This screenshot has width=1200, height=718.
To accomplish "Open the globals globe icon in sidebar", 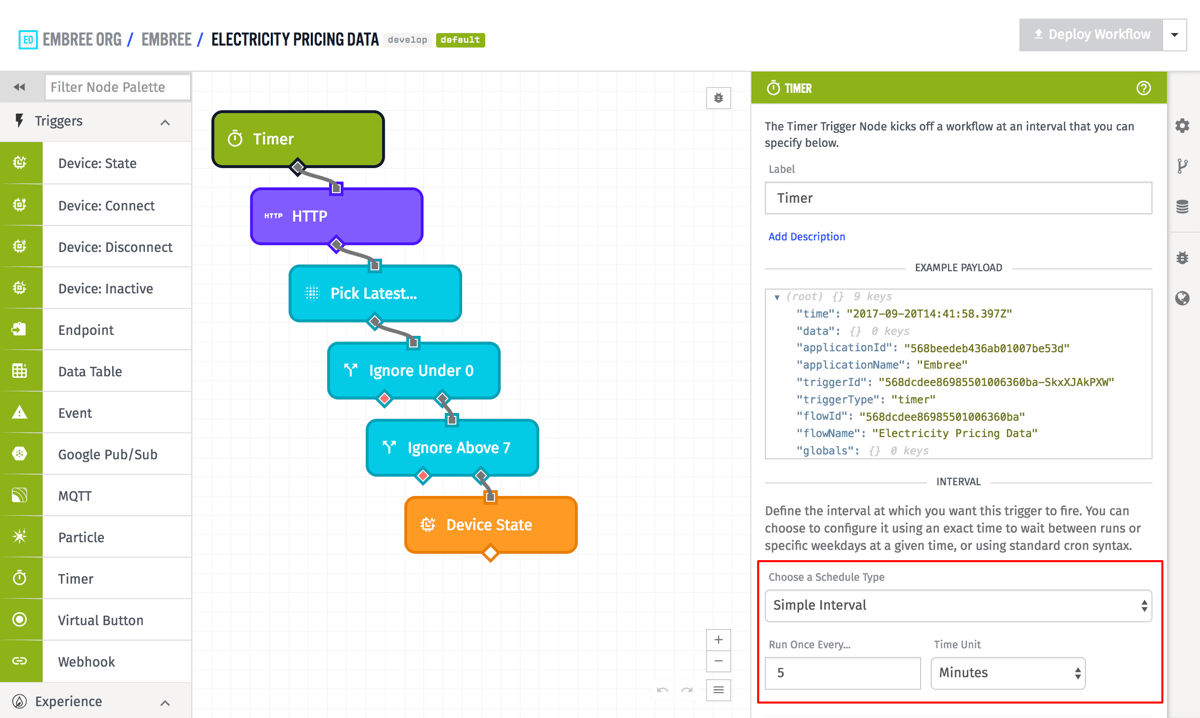I will 1182,298.
